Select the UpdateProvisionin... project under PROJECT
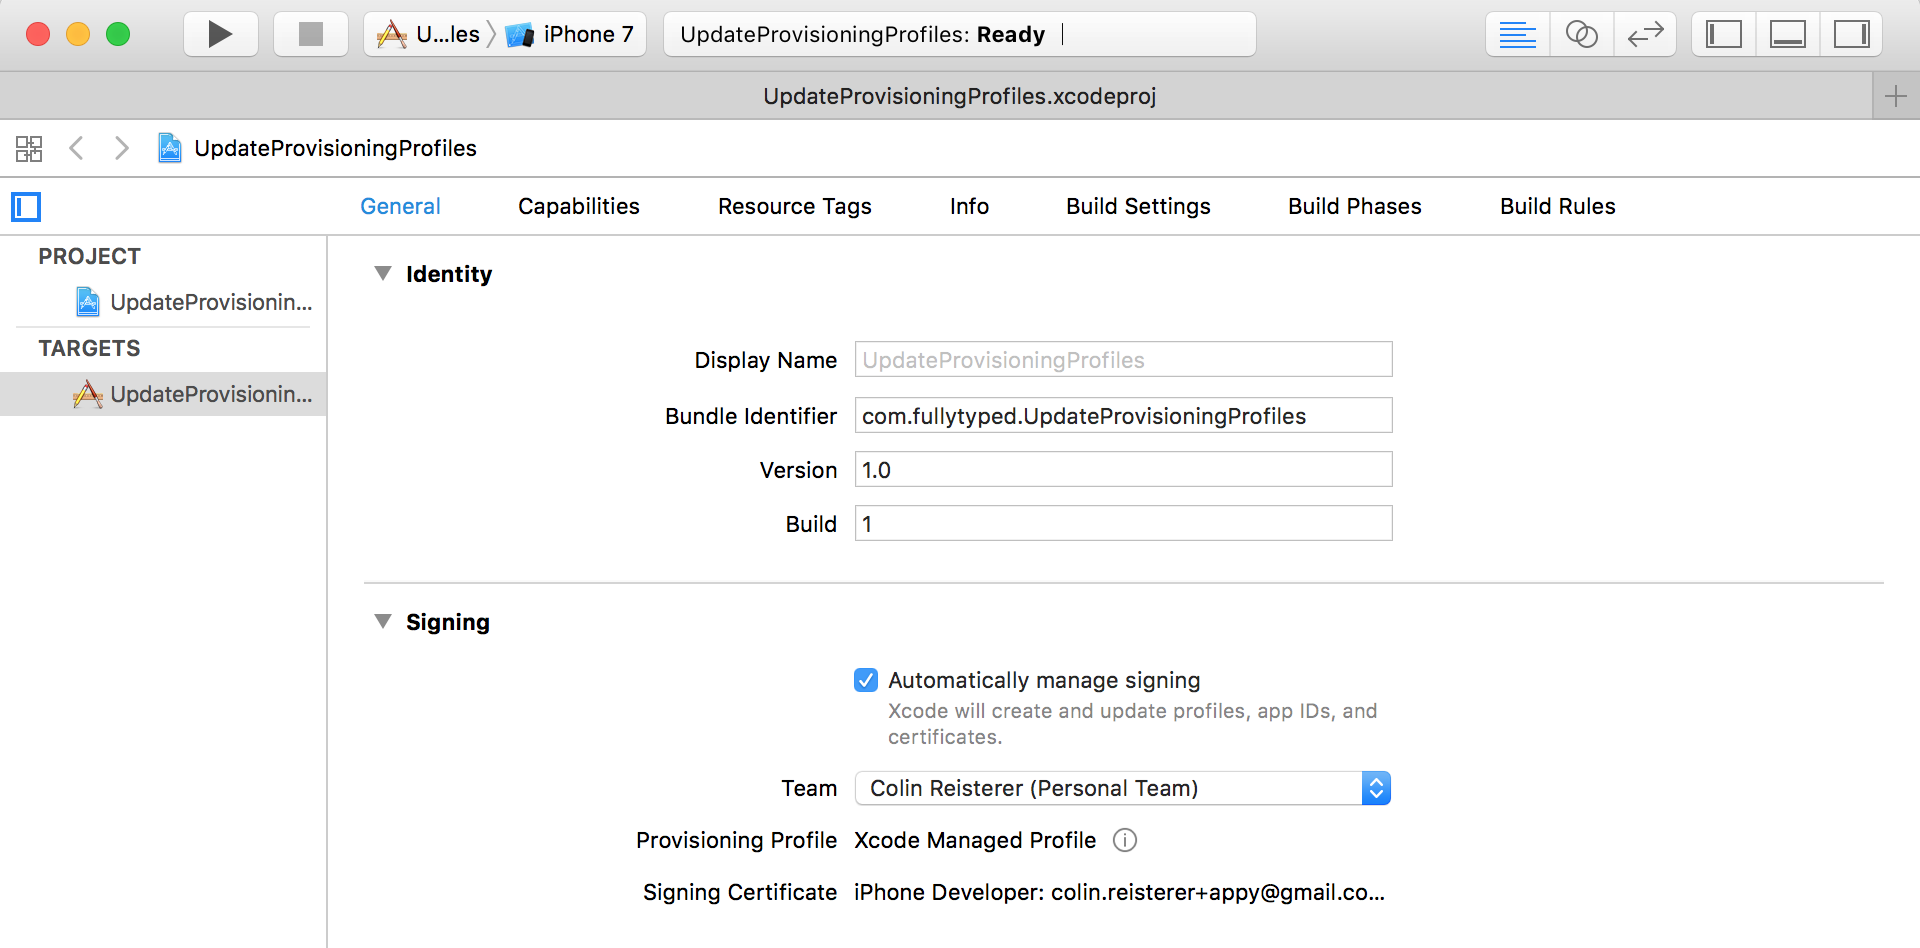Image resolution: width=1920 pixels, height=948 pixels. point(163,302)
